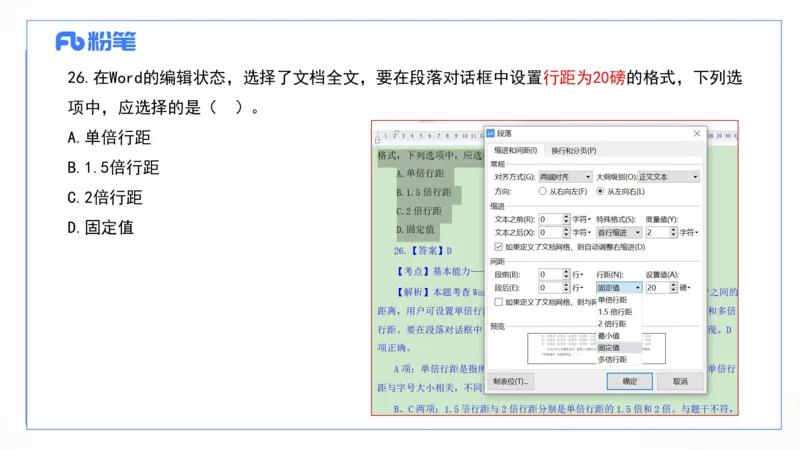Click the document ruler's left indent marker
This screenshot has width=800, height=450.
[378, 139]
